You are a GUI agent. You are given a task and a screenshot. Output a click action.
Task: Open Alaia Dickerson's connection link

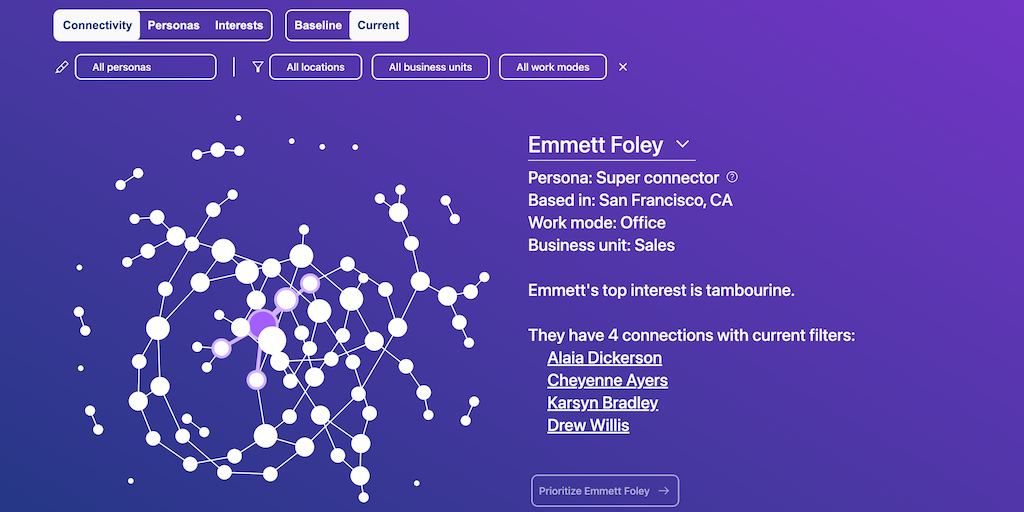click(x=604, y=358)
